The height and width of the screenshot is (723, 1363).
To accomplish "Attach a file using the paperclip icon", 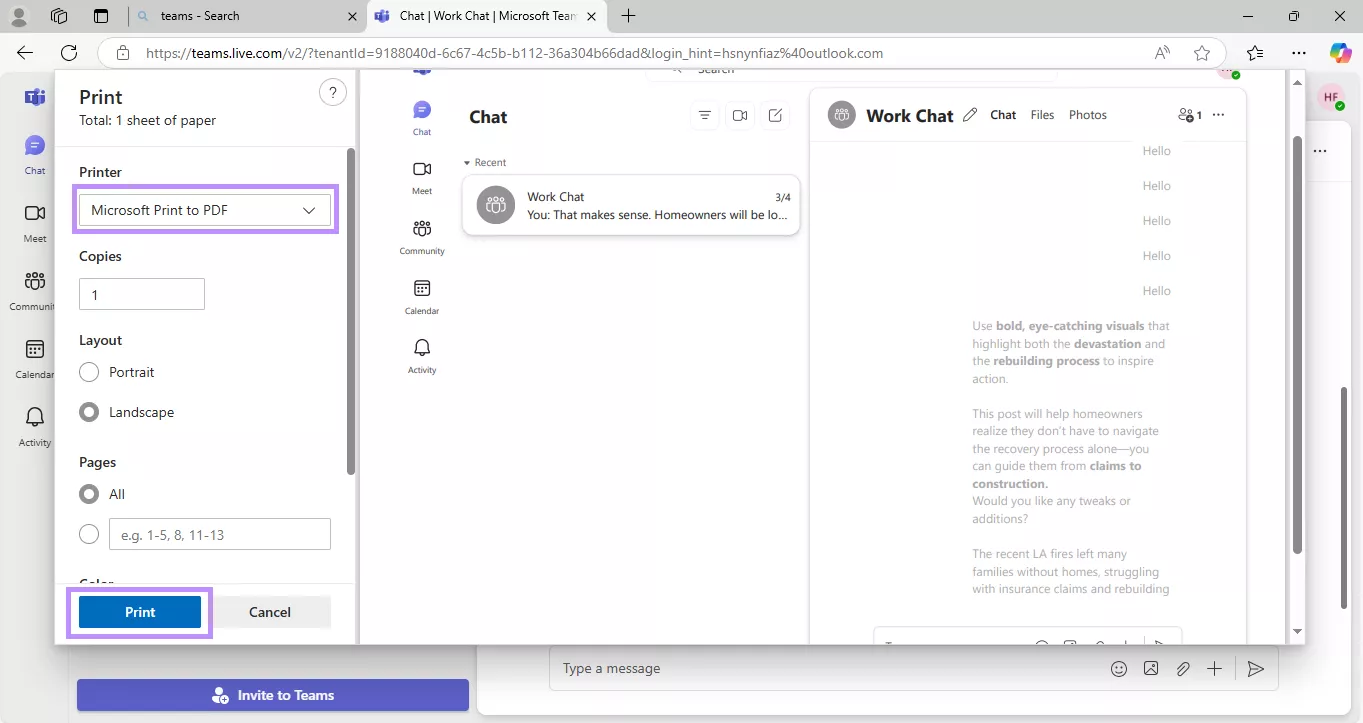I will click(x=1183, y=668).
